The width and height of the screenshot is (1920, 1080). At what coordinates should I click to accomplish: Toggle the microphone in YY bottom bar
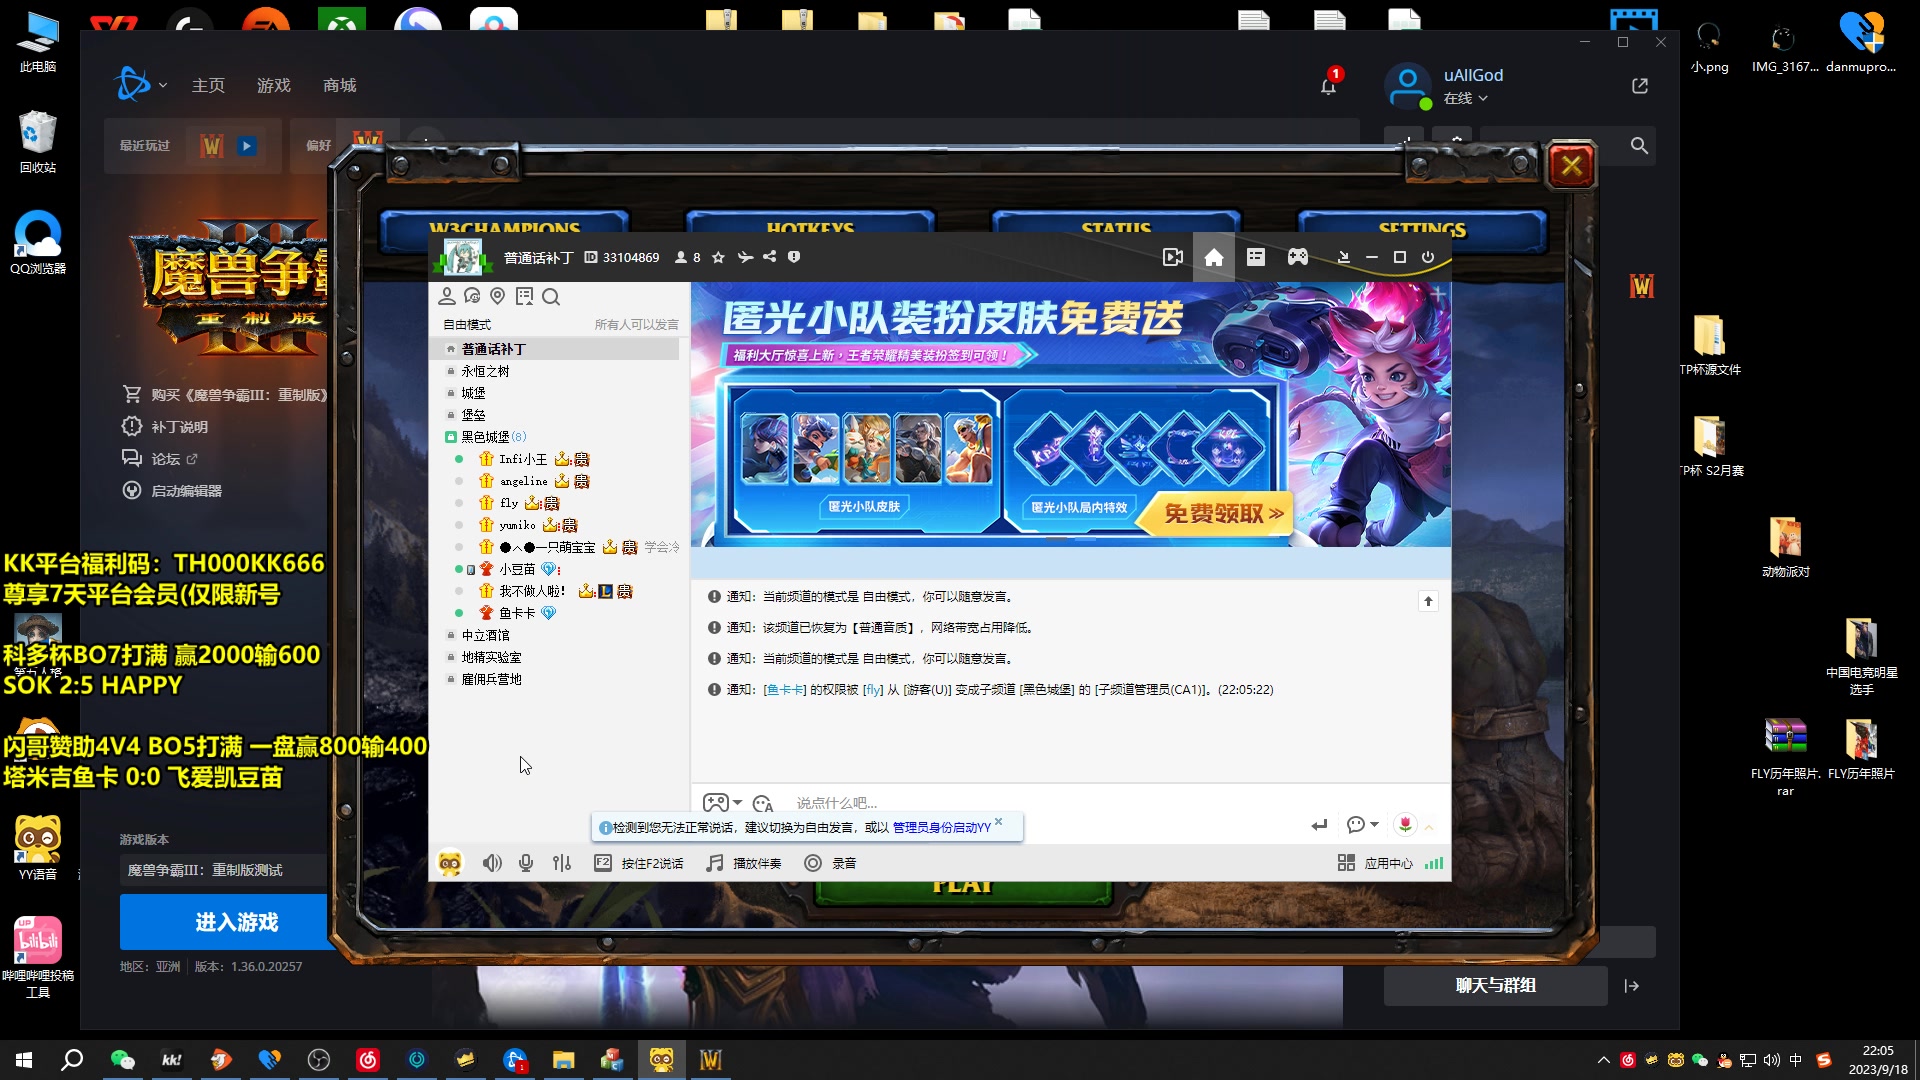(526, 863)
